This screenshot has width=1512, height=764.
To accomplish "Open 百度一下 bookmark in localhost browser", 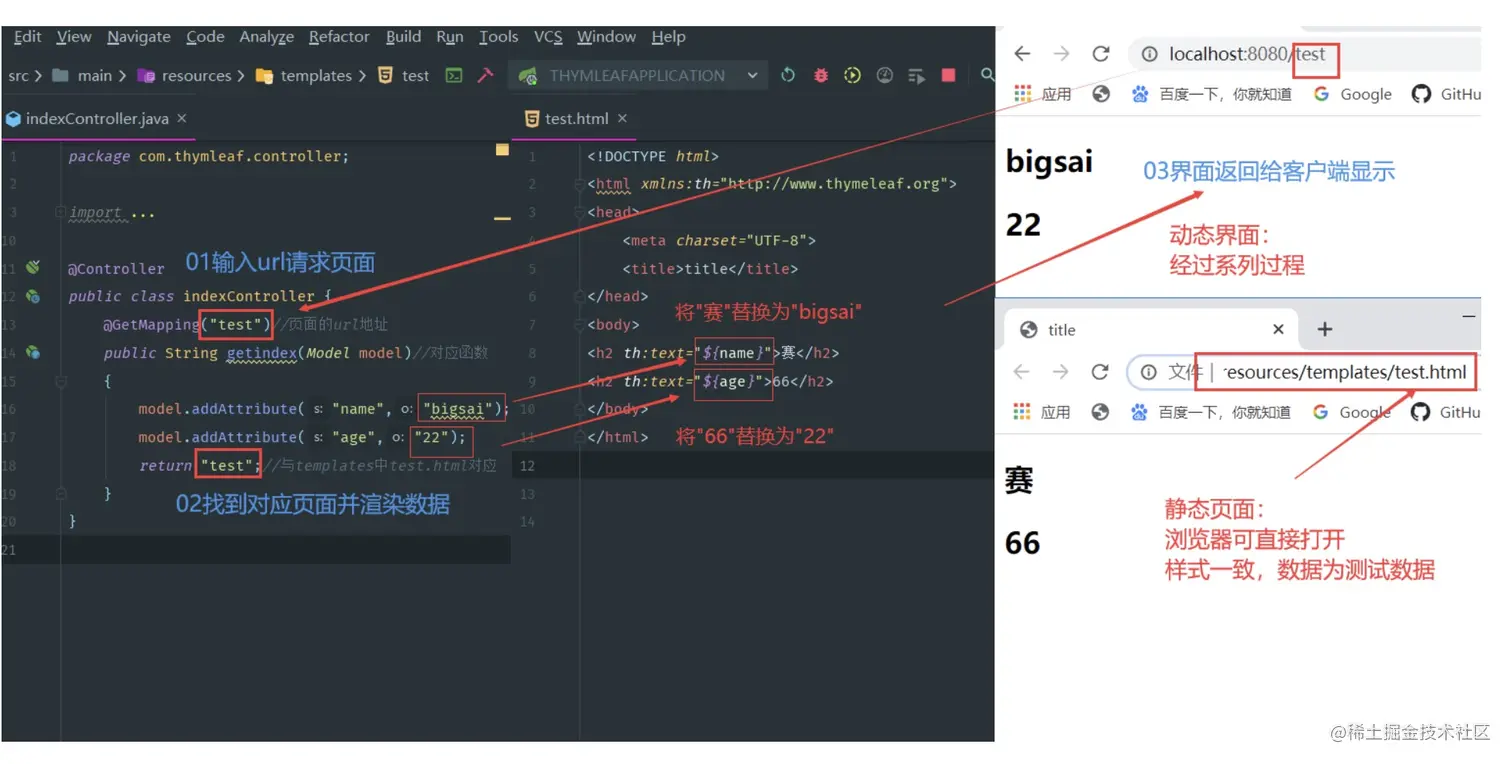I will point(1211,94).
